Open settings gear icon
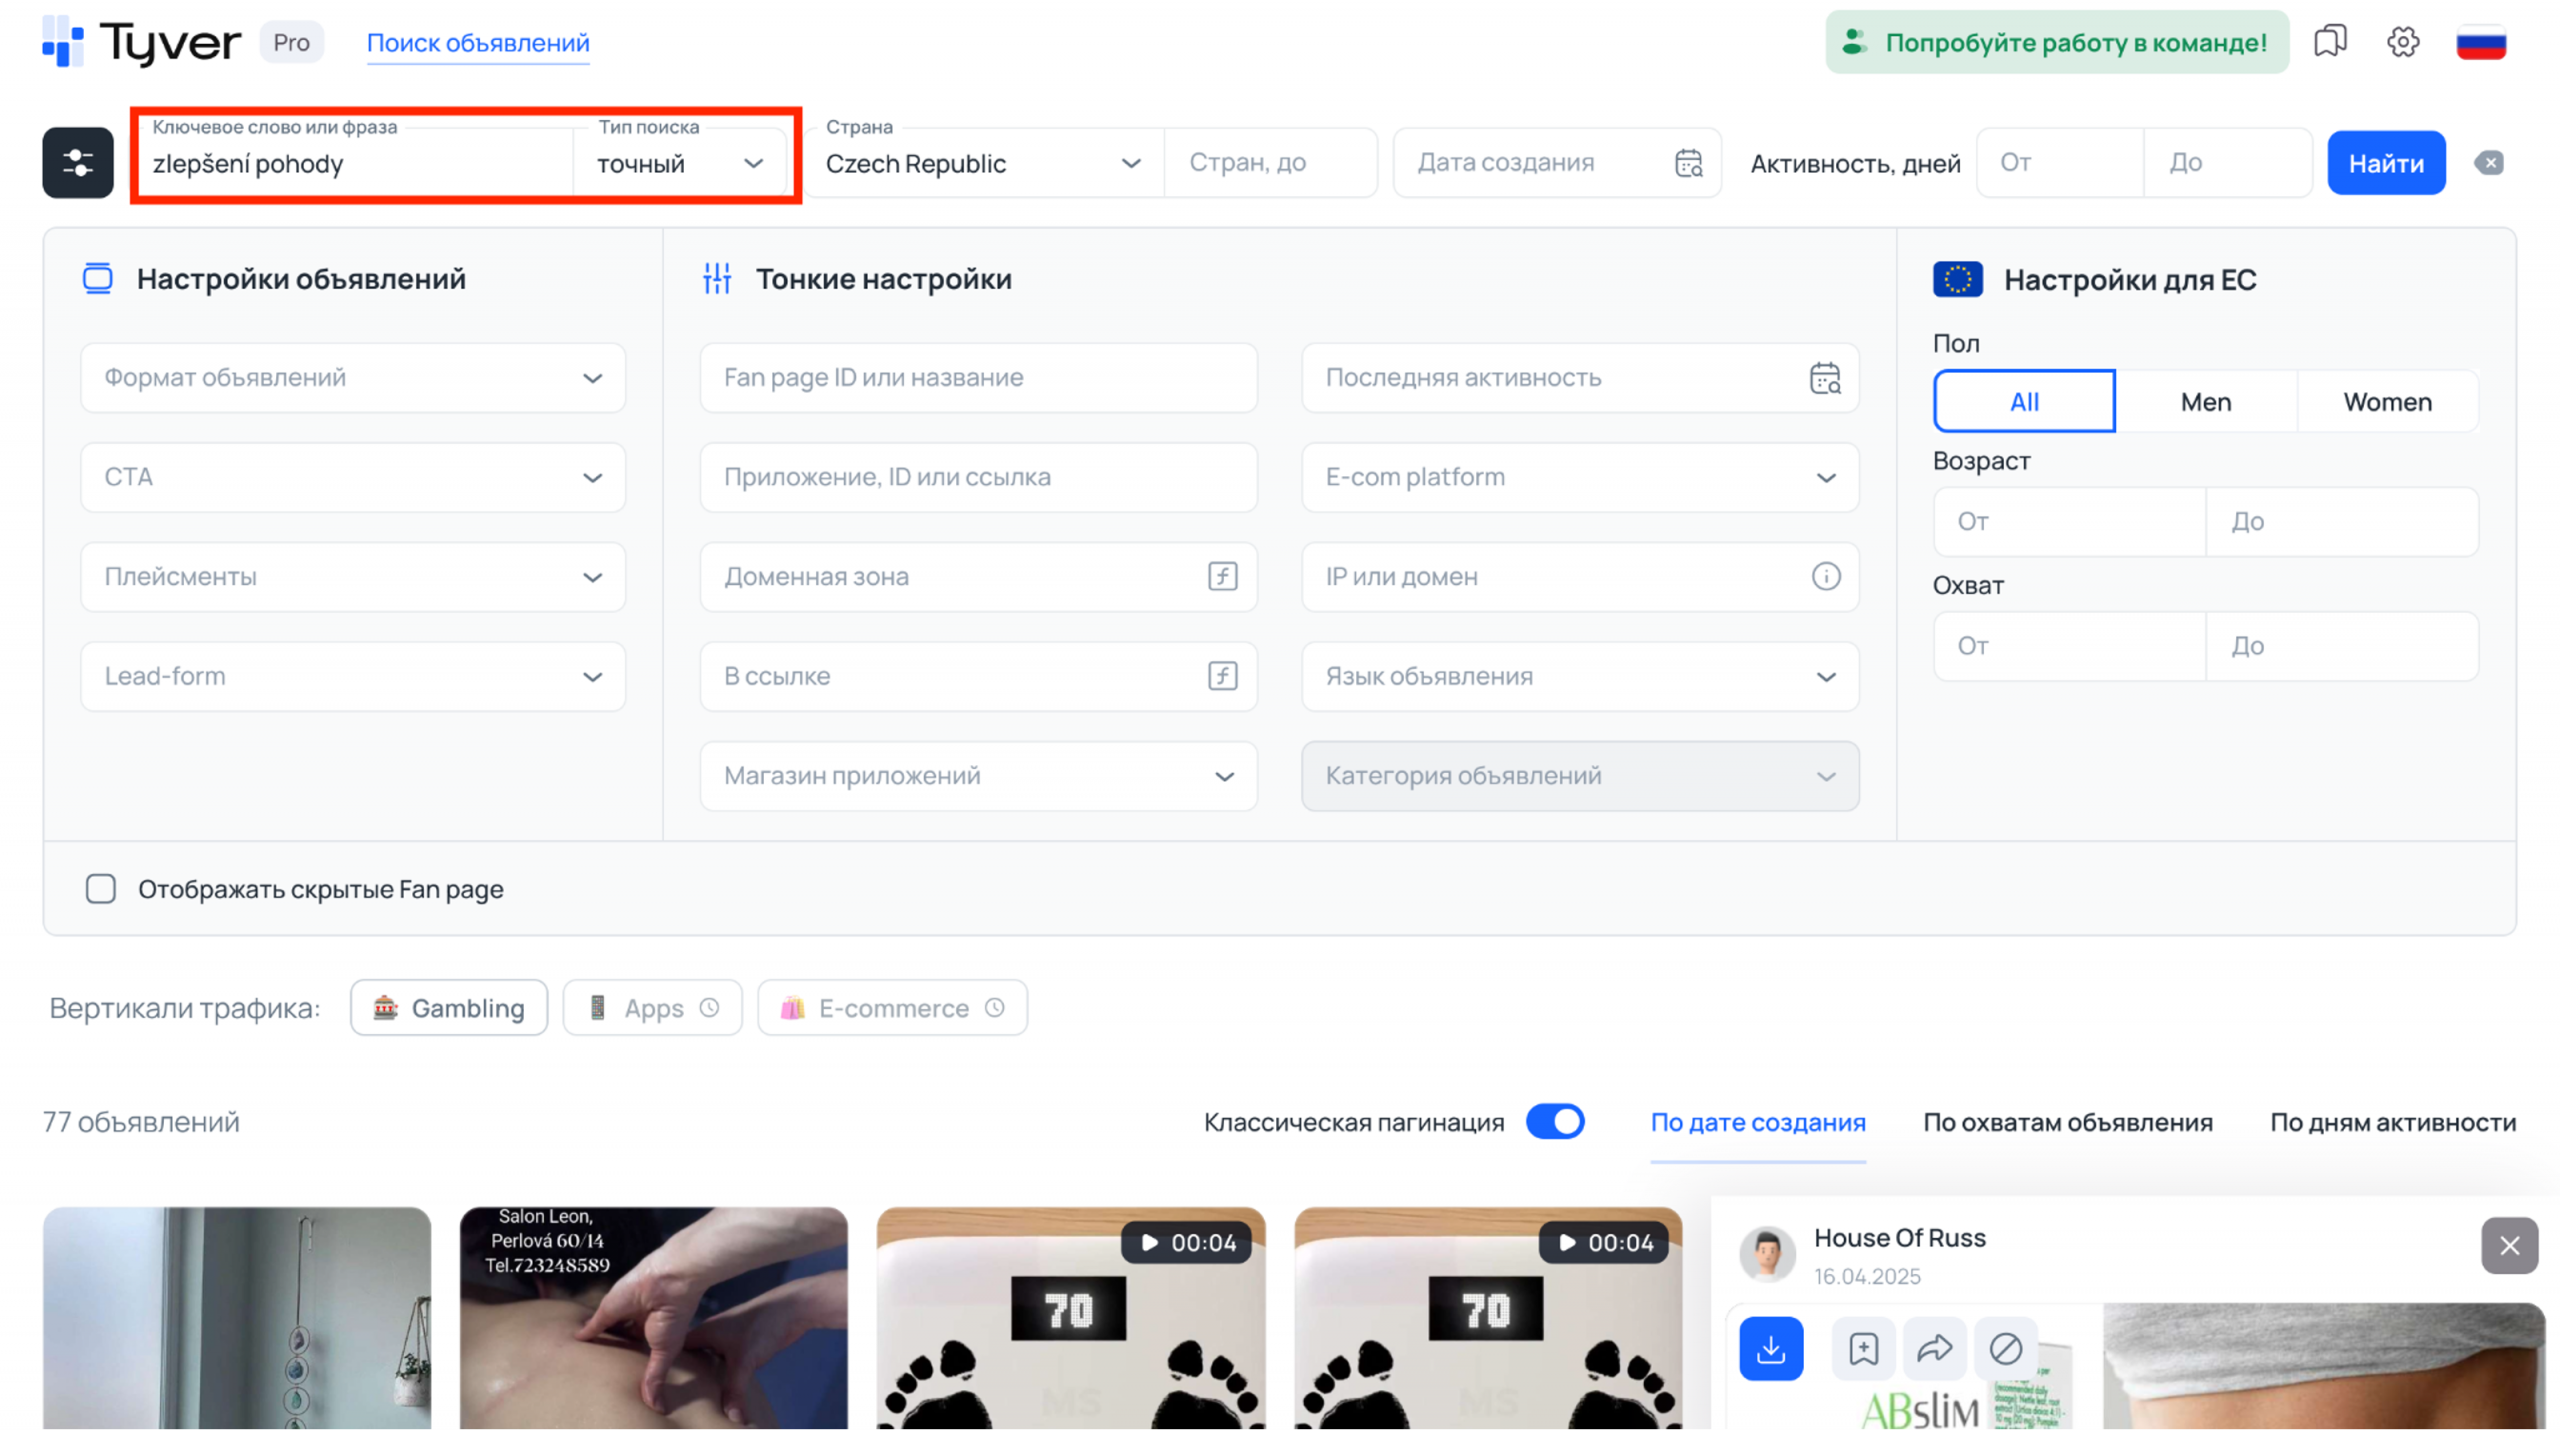 [x=2402, y=42]
